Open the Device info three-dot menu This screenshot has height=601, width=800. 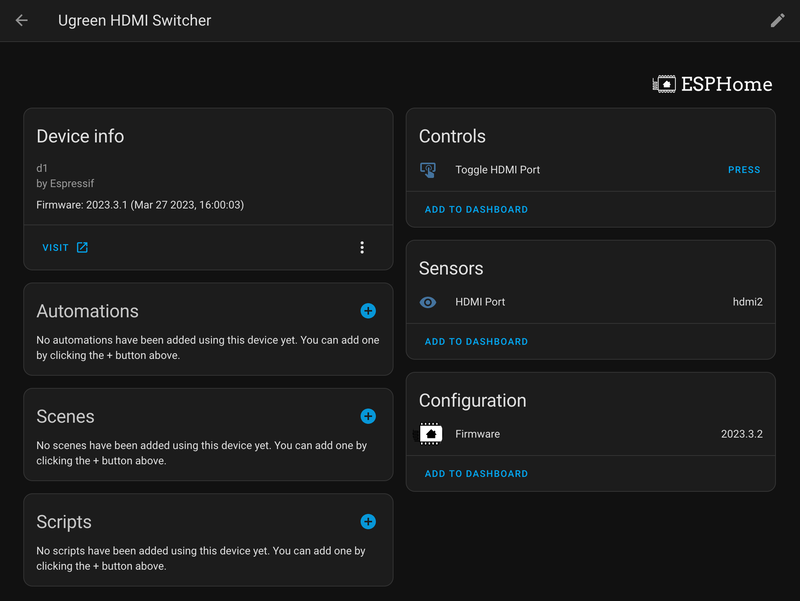(362, 247)
